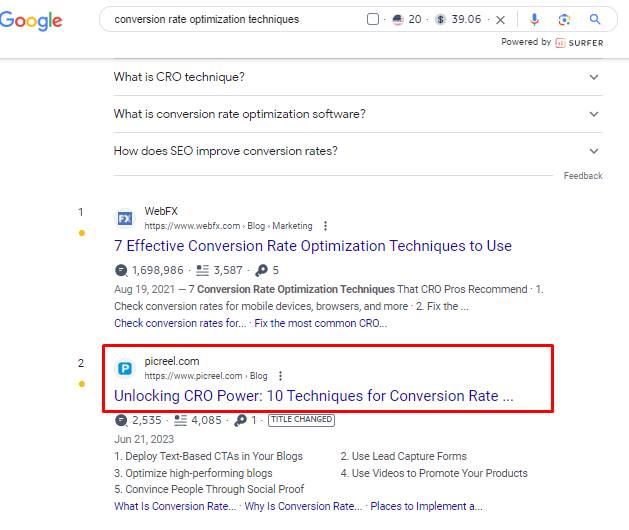Click the picreel traffic icon beside 2,535
This screenshot has width=629, height=530.
tap(121, 420)
